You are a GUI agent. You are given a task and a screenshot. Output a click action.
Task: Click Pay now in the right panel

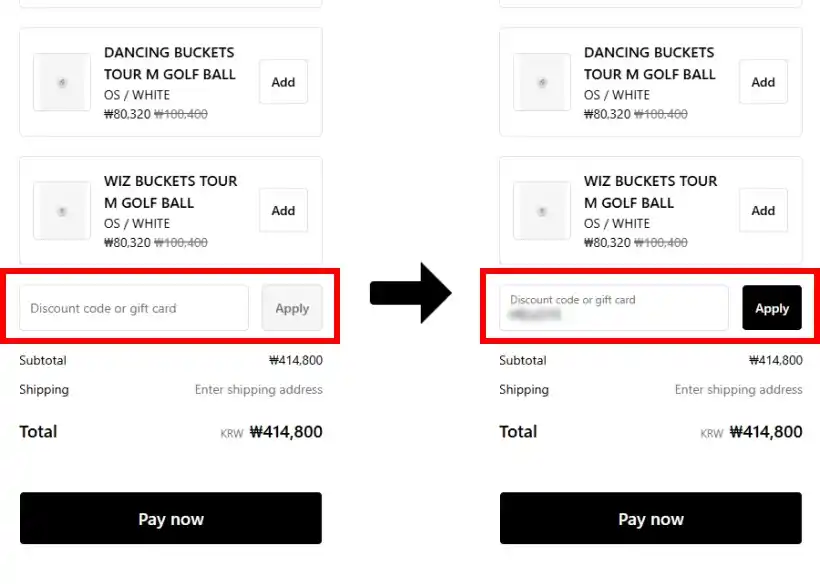pos(651,519)
